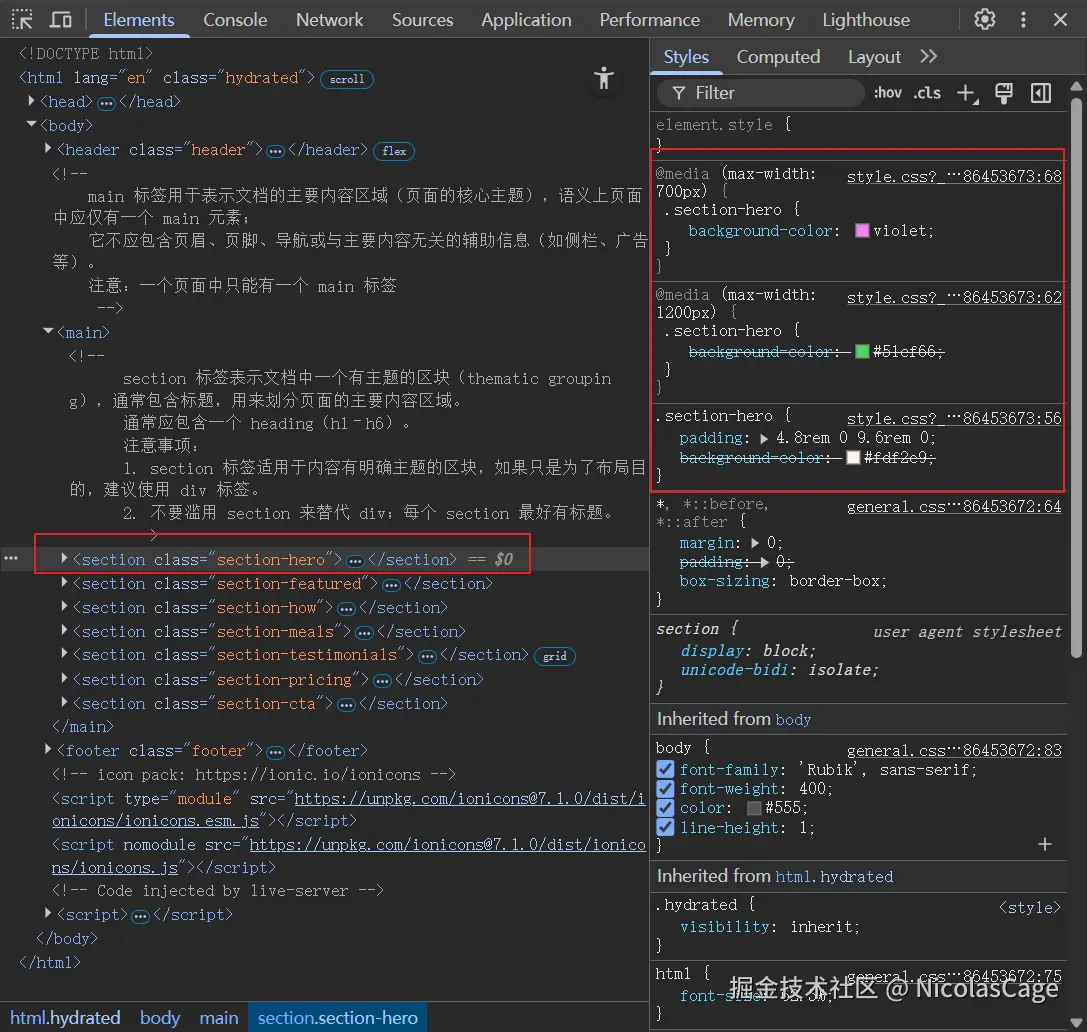Toggle the color #555 property checkbox

[665, 808]
